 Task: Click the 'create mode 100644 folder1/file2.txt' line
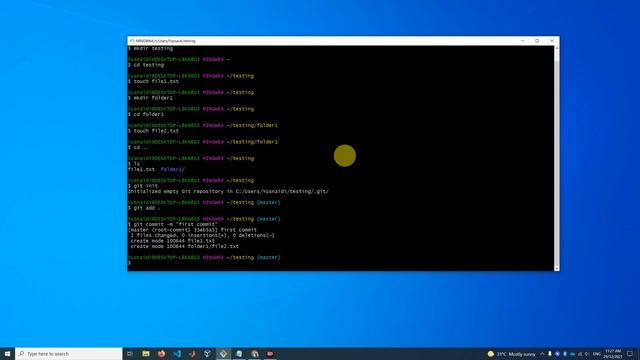point(184,247)
